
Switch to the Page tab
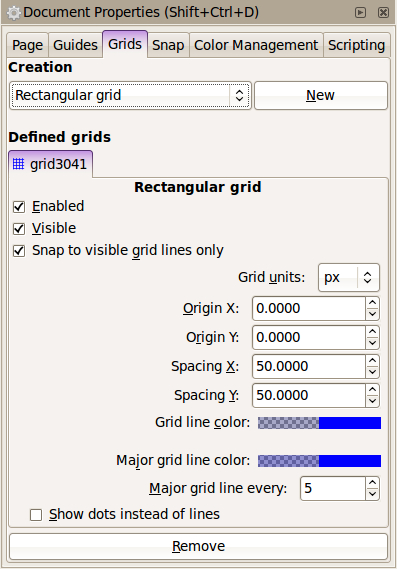pyautogui.click(x=28, y=45)
